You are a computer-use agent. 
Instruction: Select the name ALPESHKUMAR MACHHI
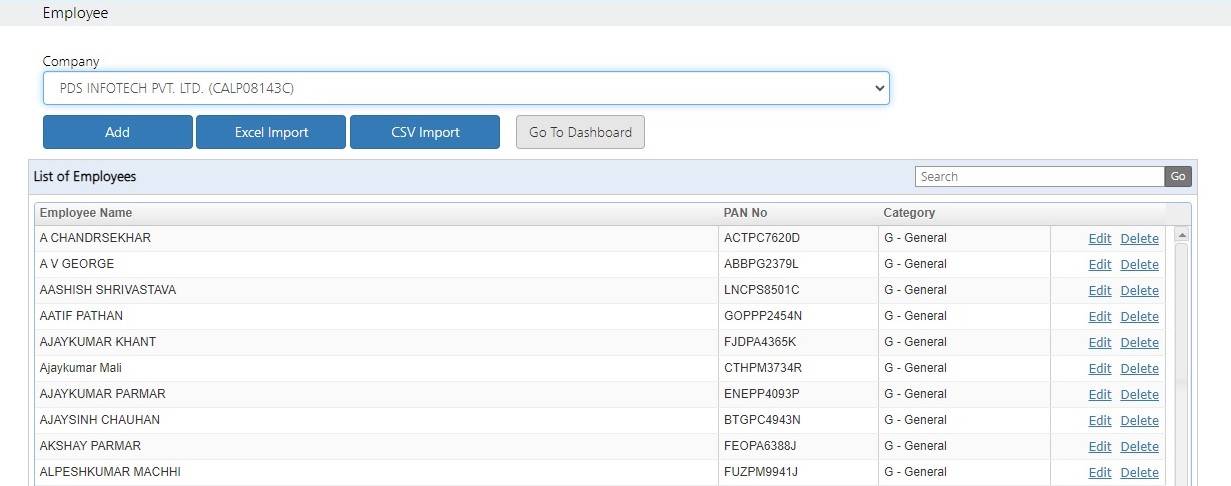point(110,472)
